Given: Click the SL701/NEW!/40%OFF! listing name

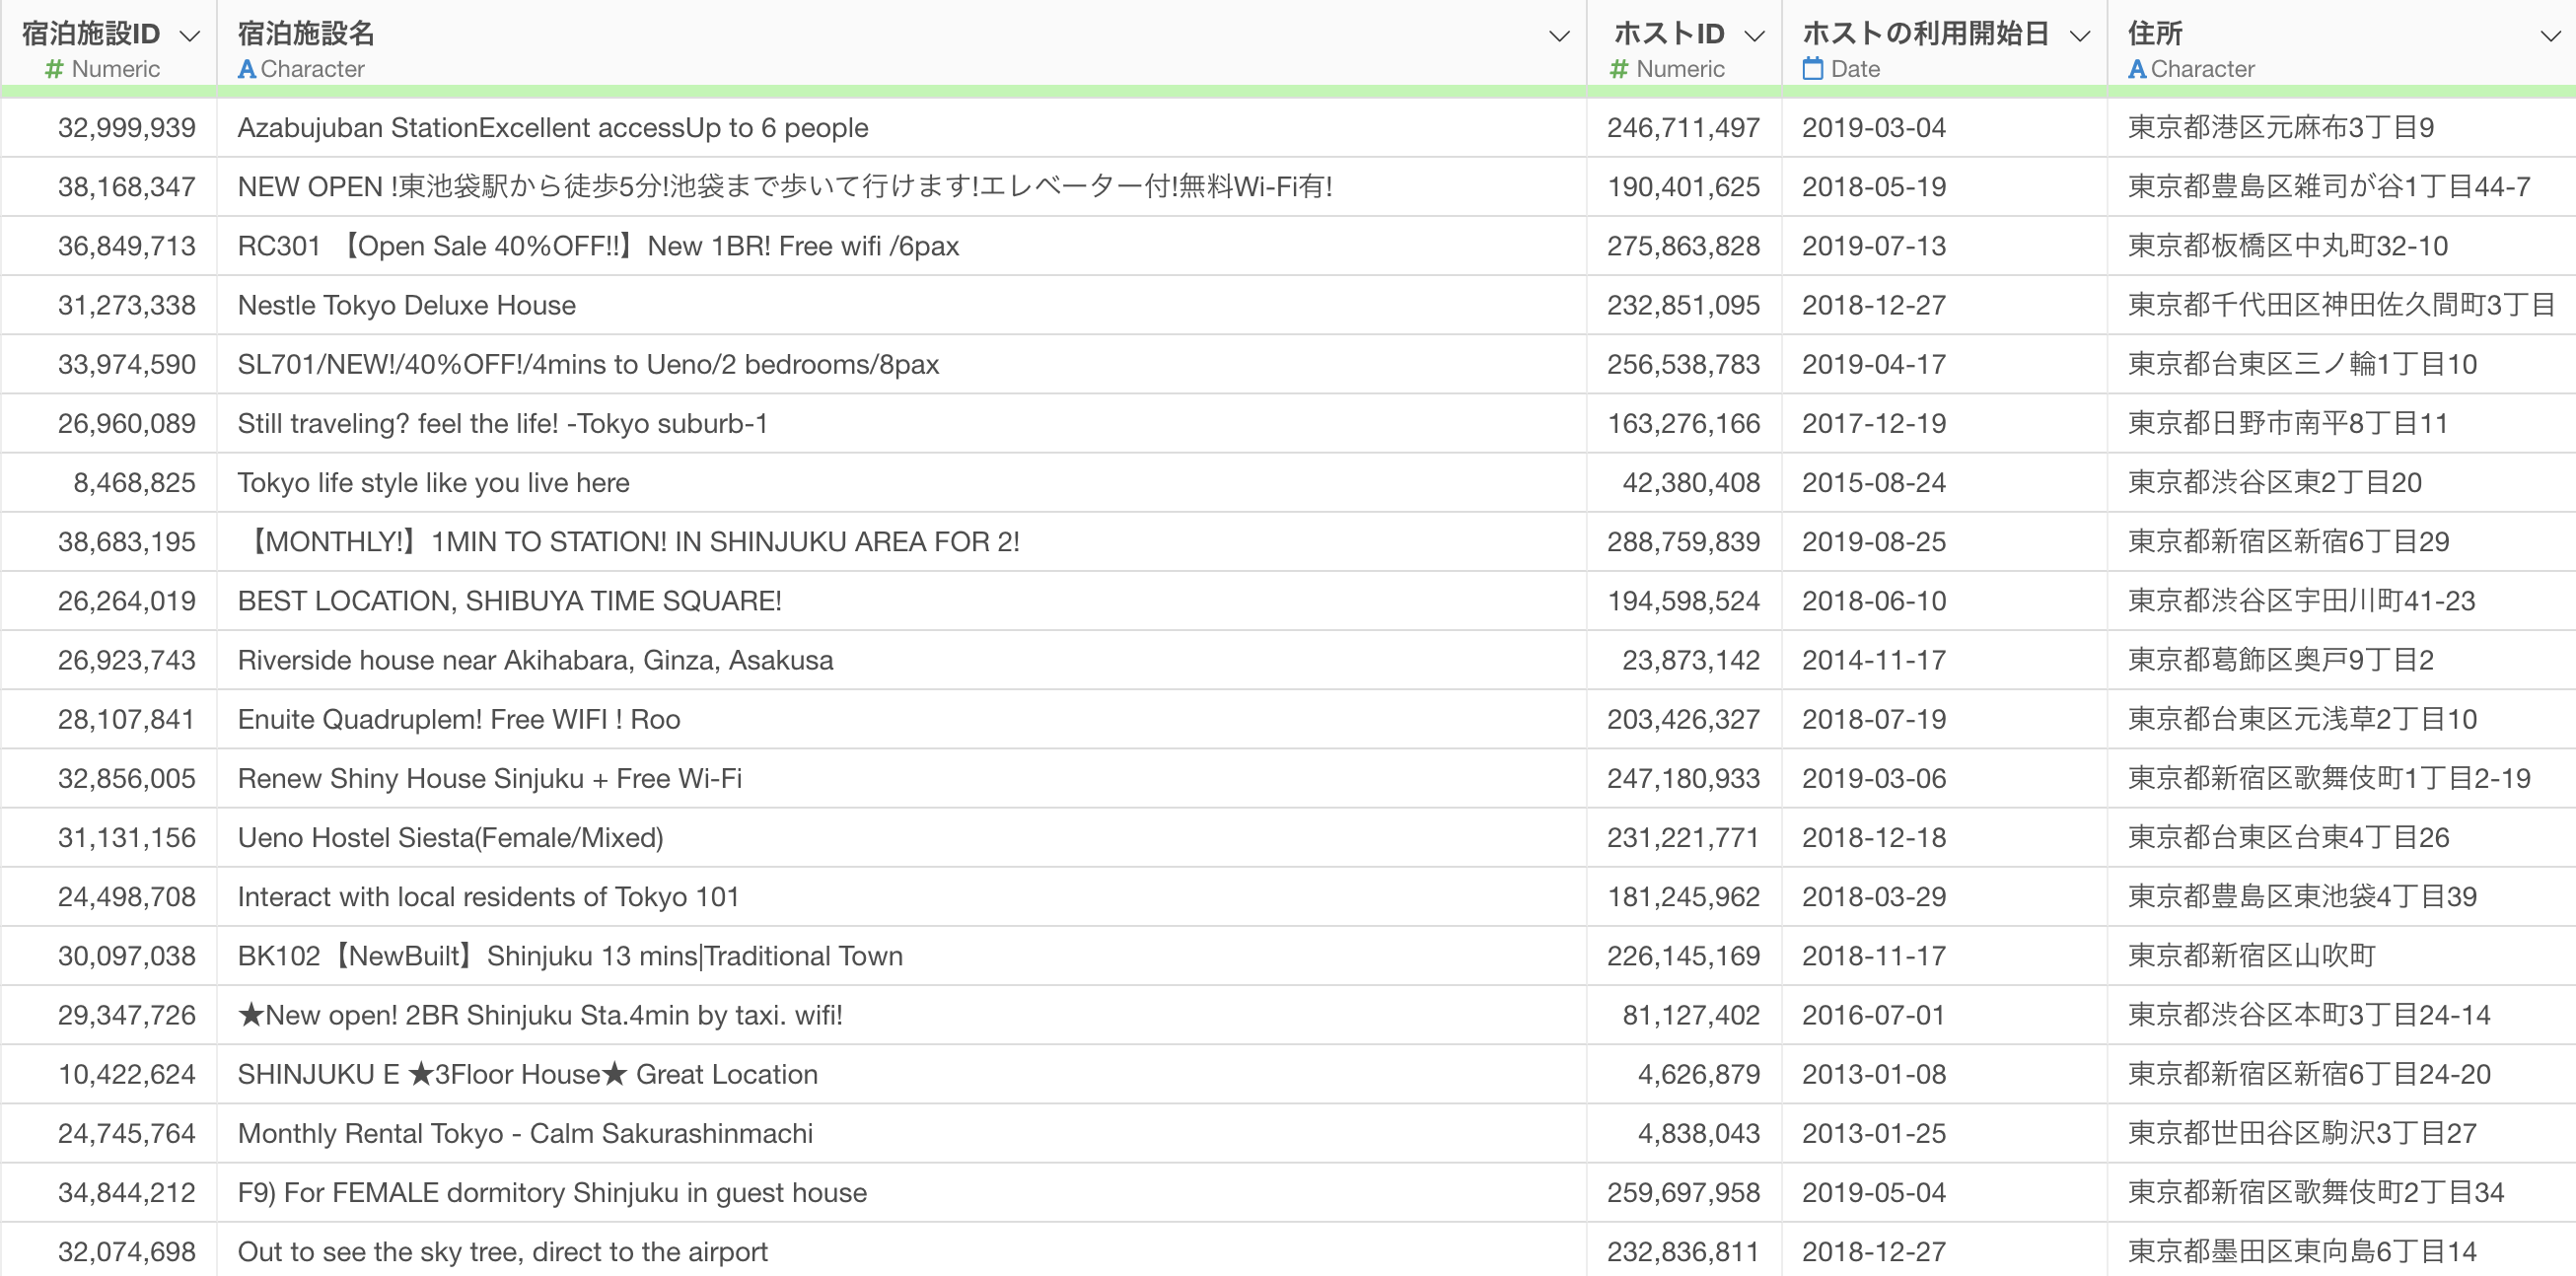Looking at the screenshot, I should tap(588, 364).
